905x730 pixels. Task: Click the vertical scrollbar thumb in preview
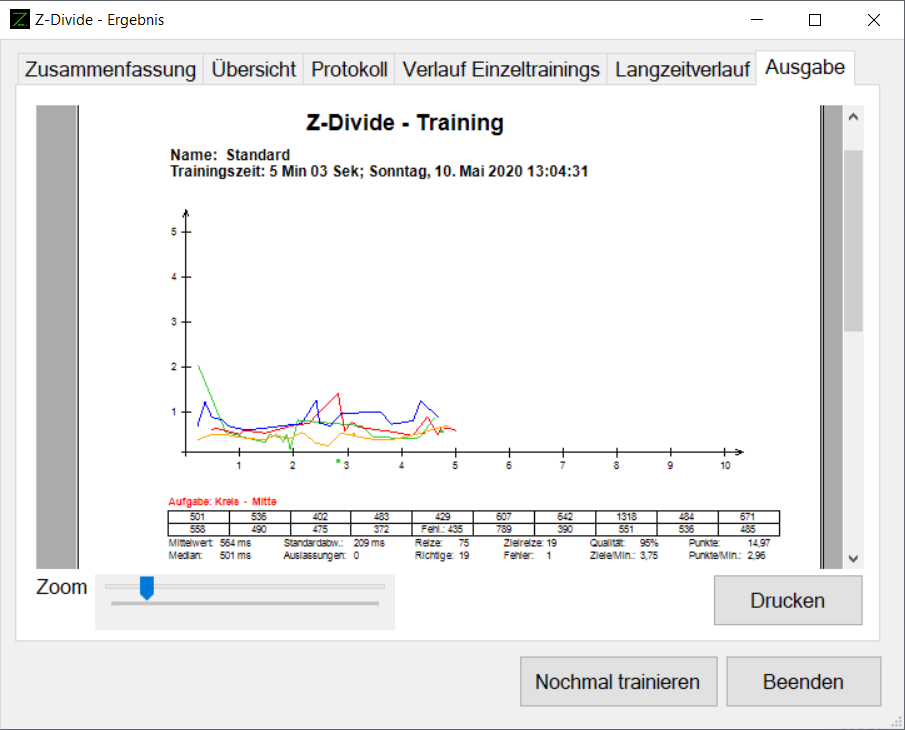pyautogui.click(x=853, y=240)
